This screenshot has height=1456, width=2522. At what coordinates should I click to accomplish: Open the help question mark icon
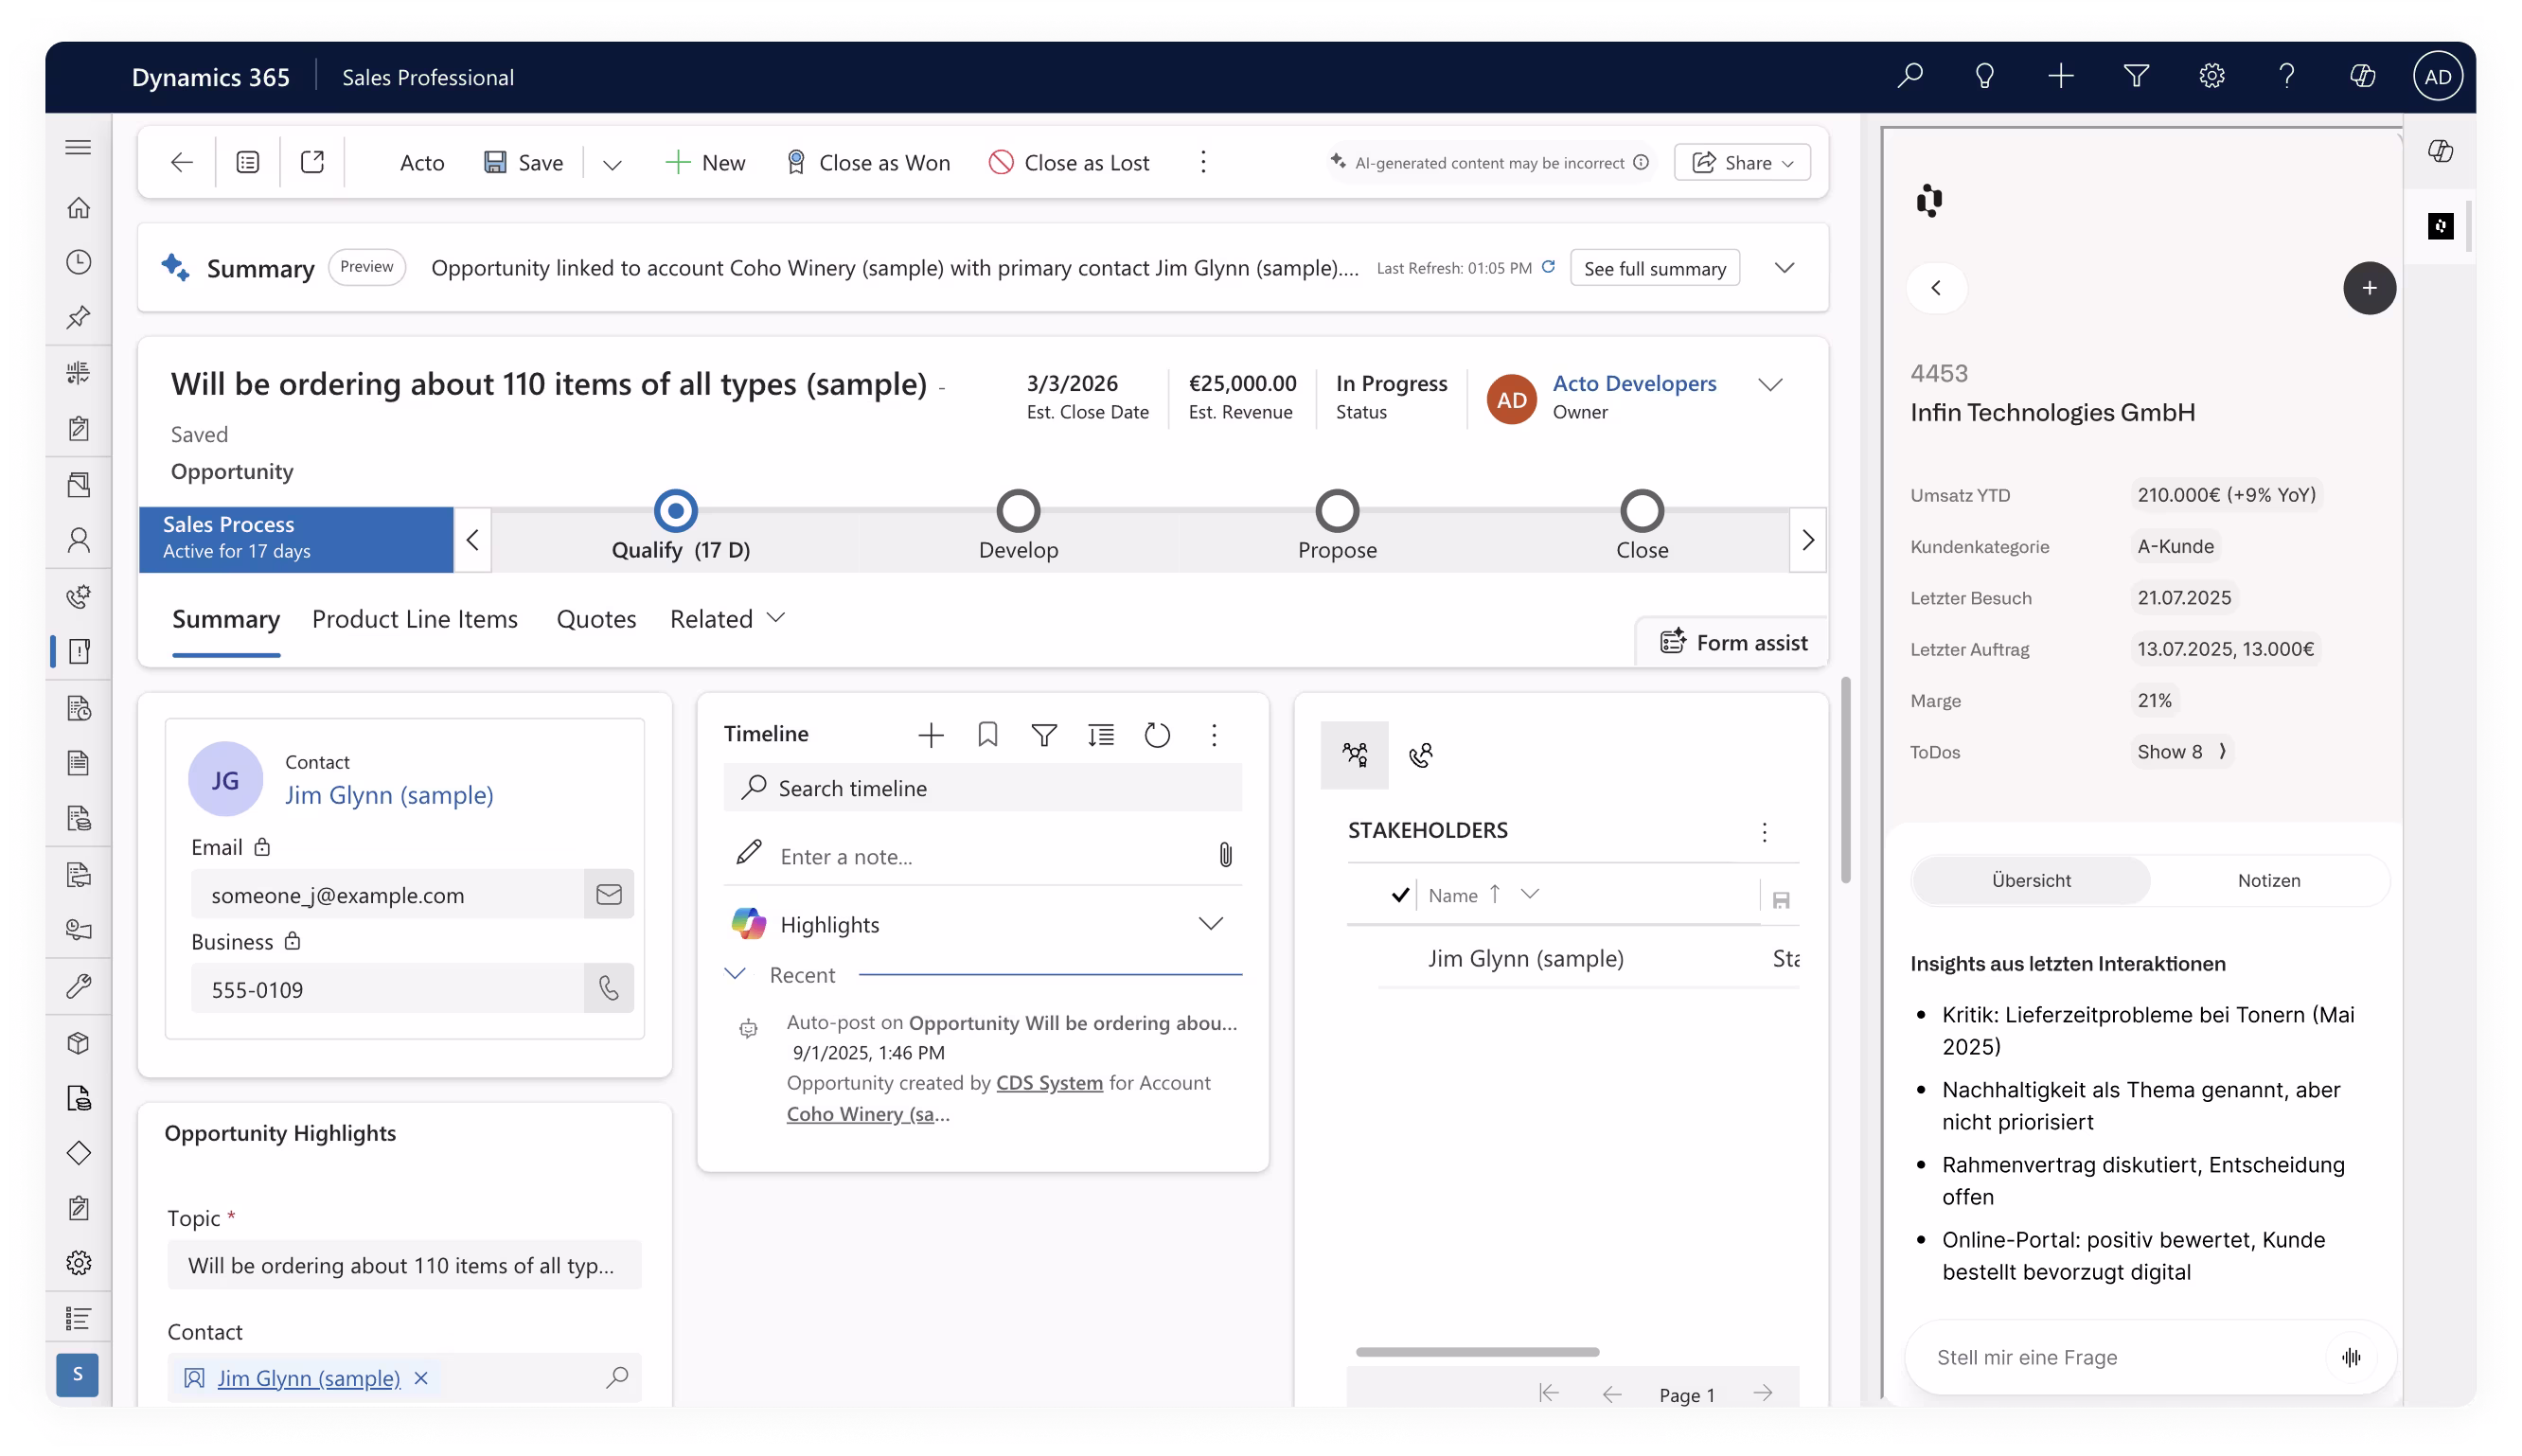(x=2286, y=76)
